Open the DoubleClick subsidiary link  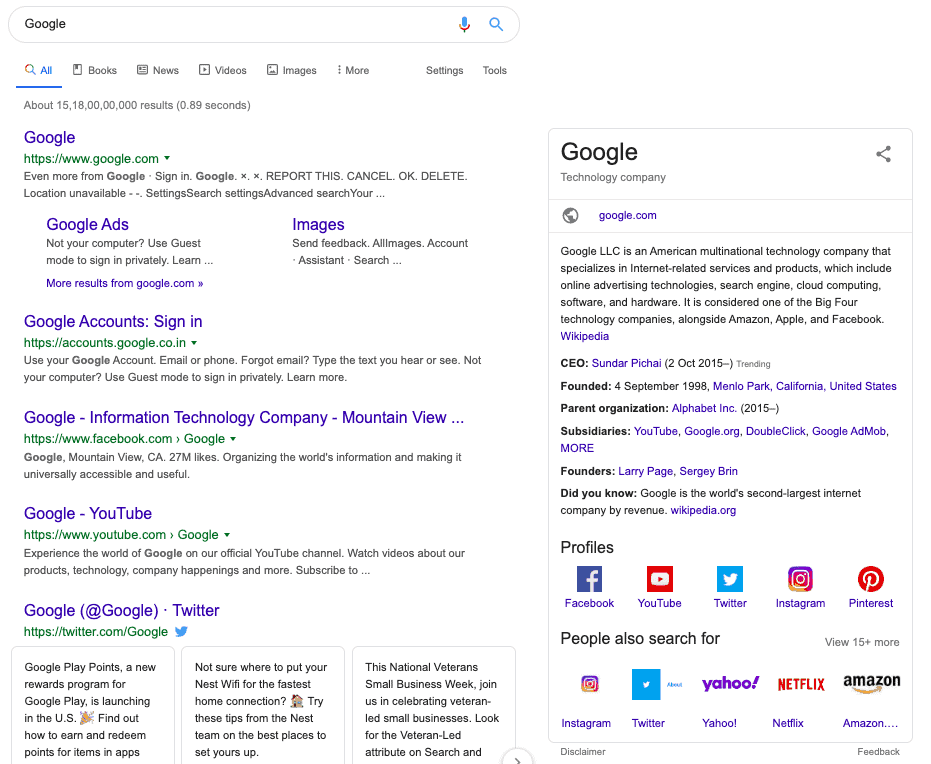point(775,432)
